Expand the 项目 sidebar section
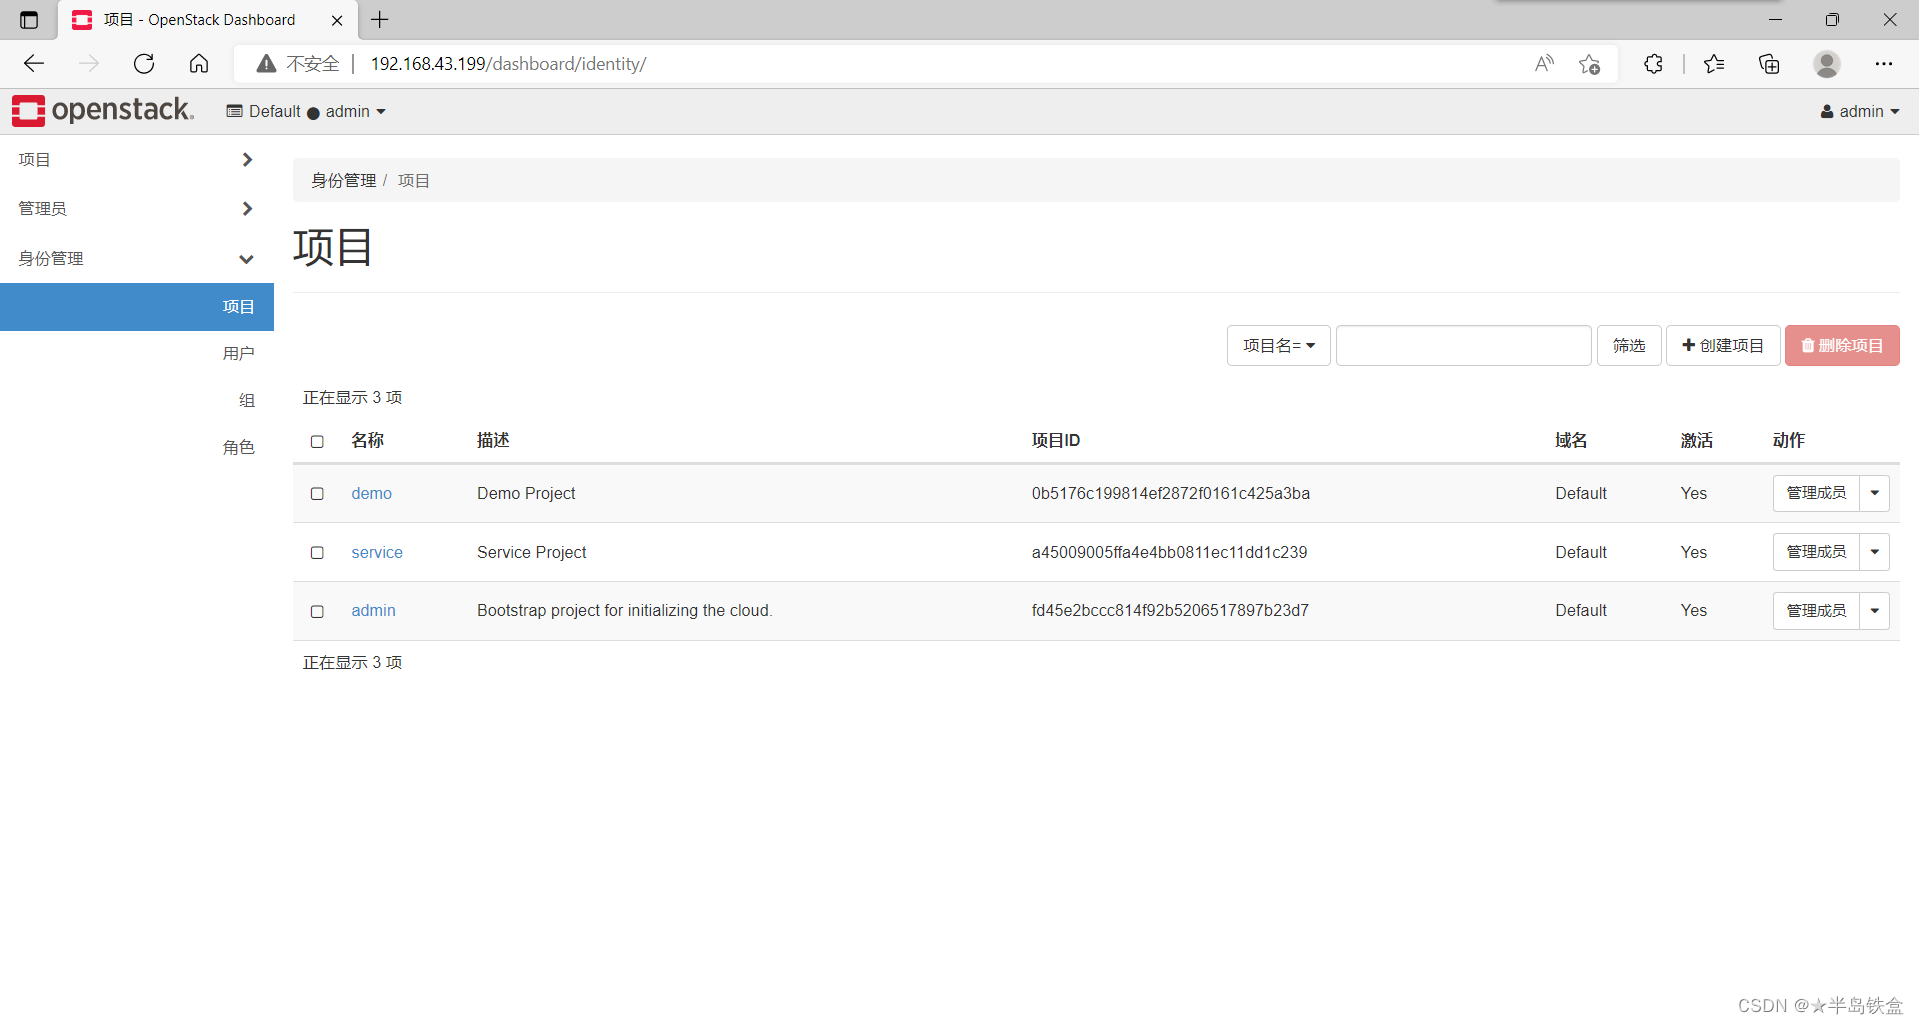Image resolution: width=1919 pixels, height=1024 pixels. pos(136,160)
